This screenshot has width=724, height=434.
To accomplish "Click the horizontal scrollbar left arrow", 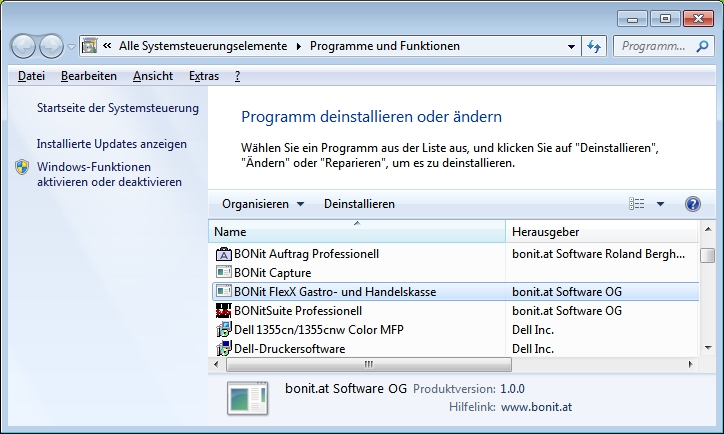I will (x=216, y=364).
